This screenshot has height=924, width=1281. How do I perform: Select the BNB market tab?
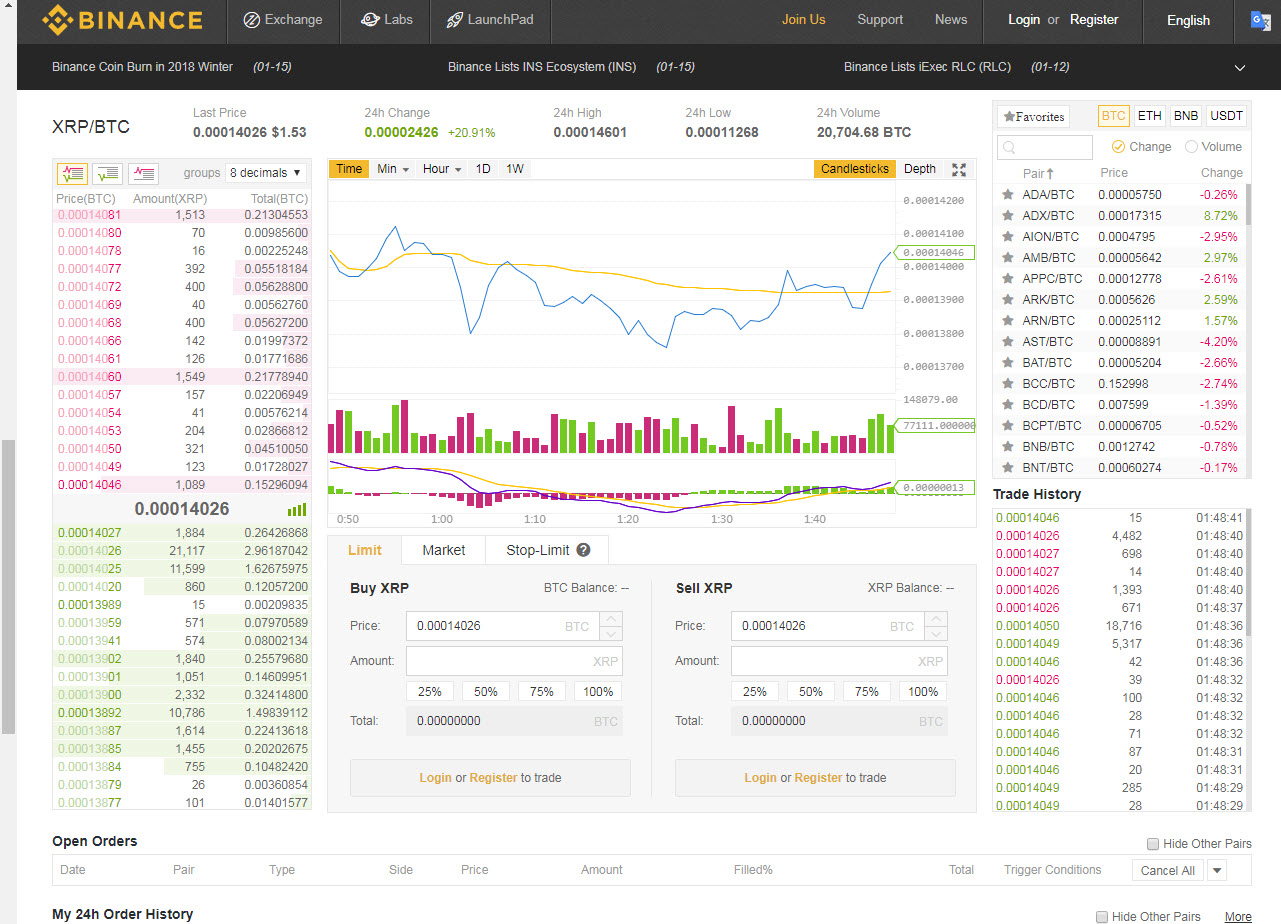(x=1186, y=116)
